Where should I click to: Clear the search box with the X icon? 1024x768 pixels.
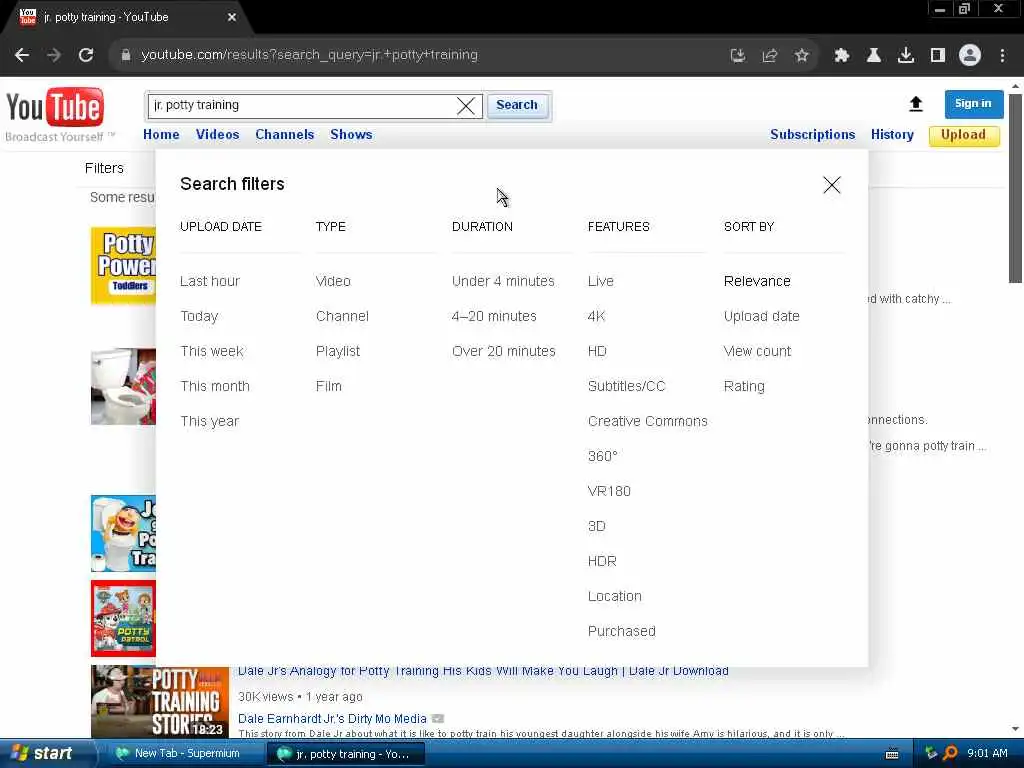pos(466,106)
